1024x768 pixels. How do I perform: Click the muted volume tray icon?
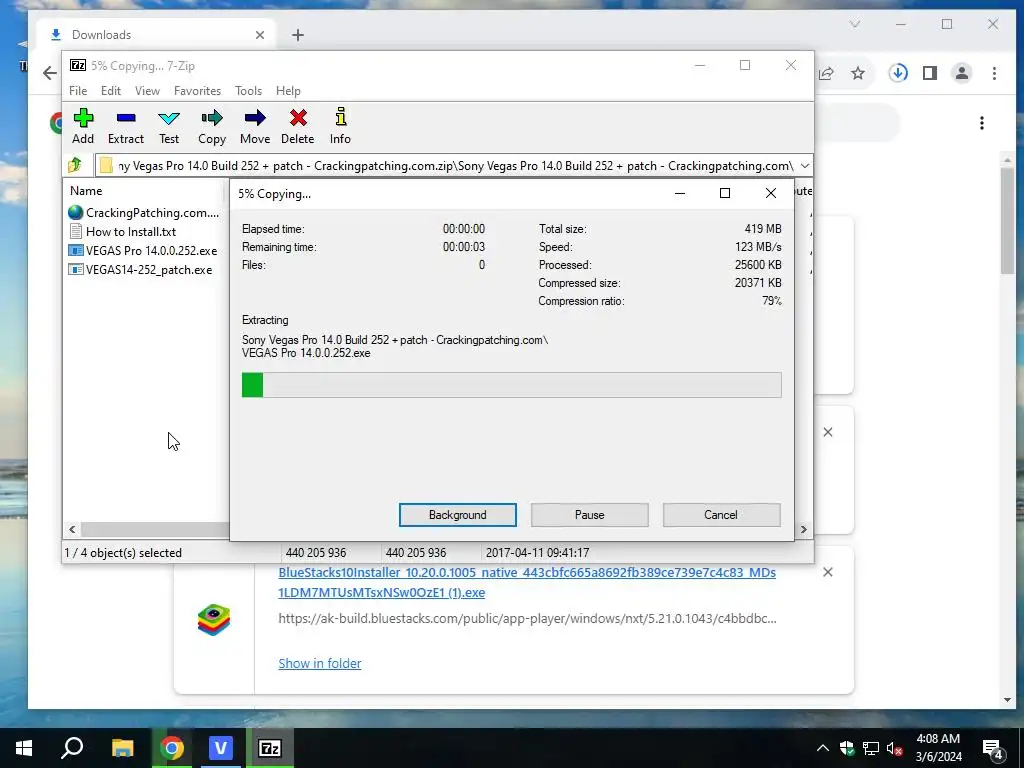coord(895,748)
